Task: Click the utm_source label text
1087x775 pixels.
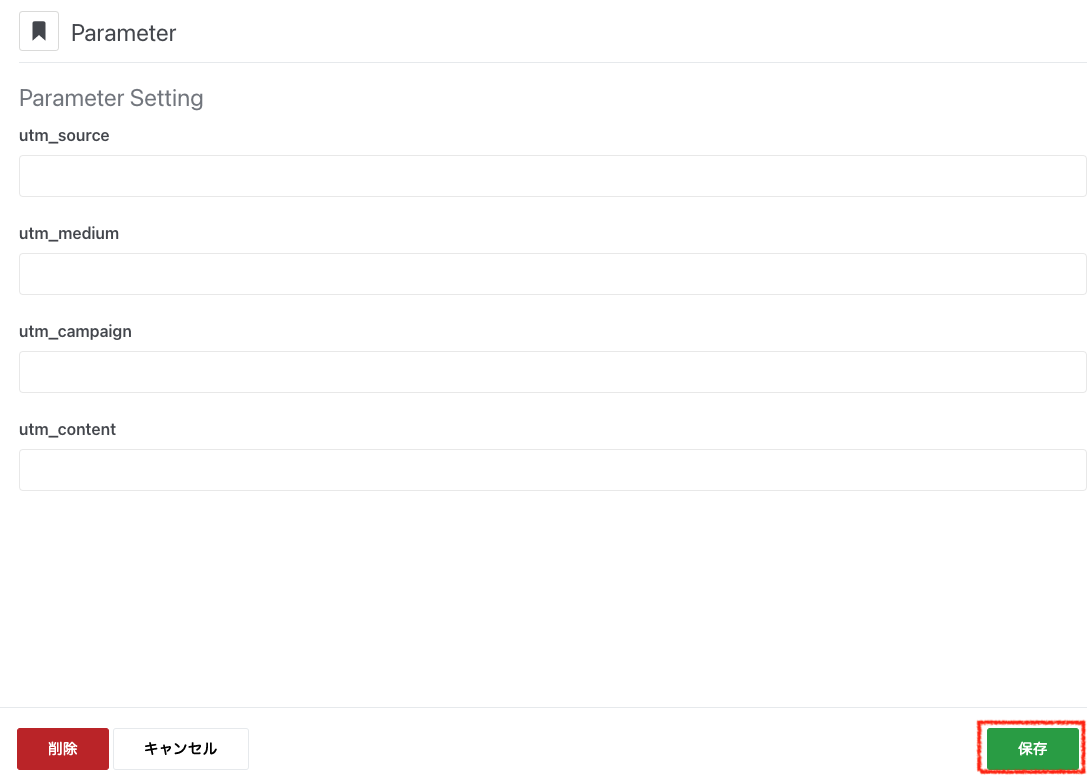Action: pyautogui.click(x=64, y=135)
